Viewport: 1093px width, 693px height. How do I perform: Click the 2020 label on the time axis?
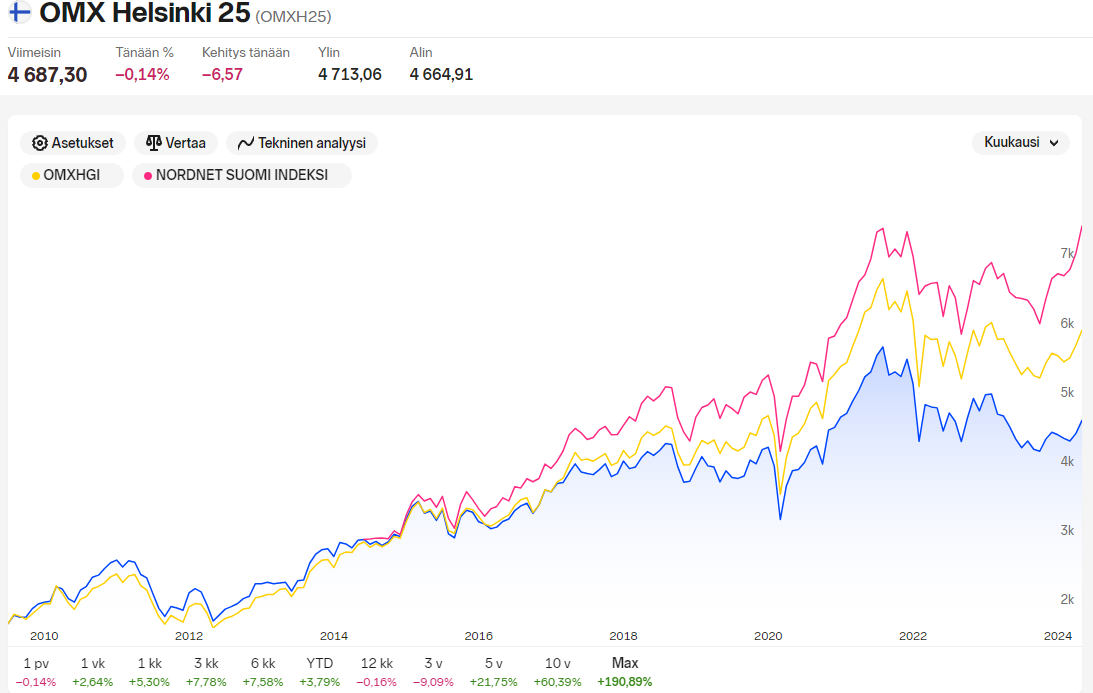coord(768,636)
